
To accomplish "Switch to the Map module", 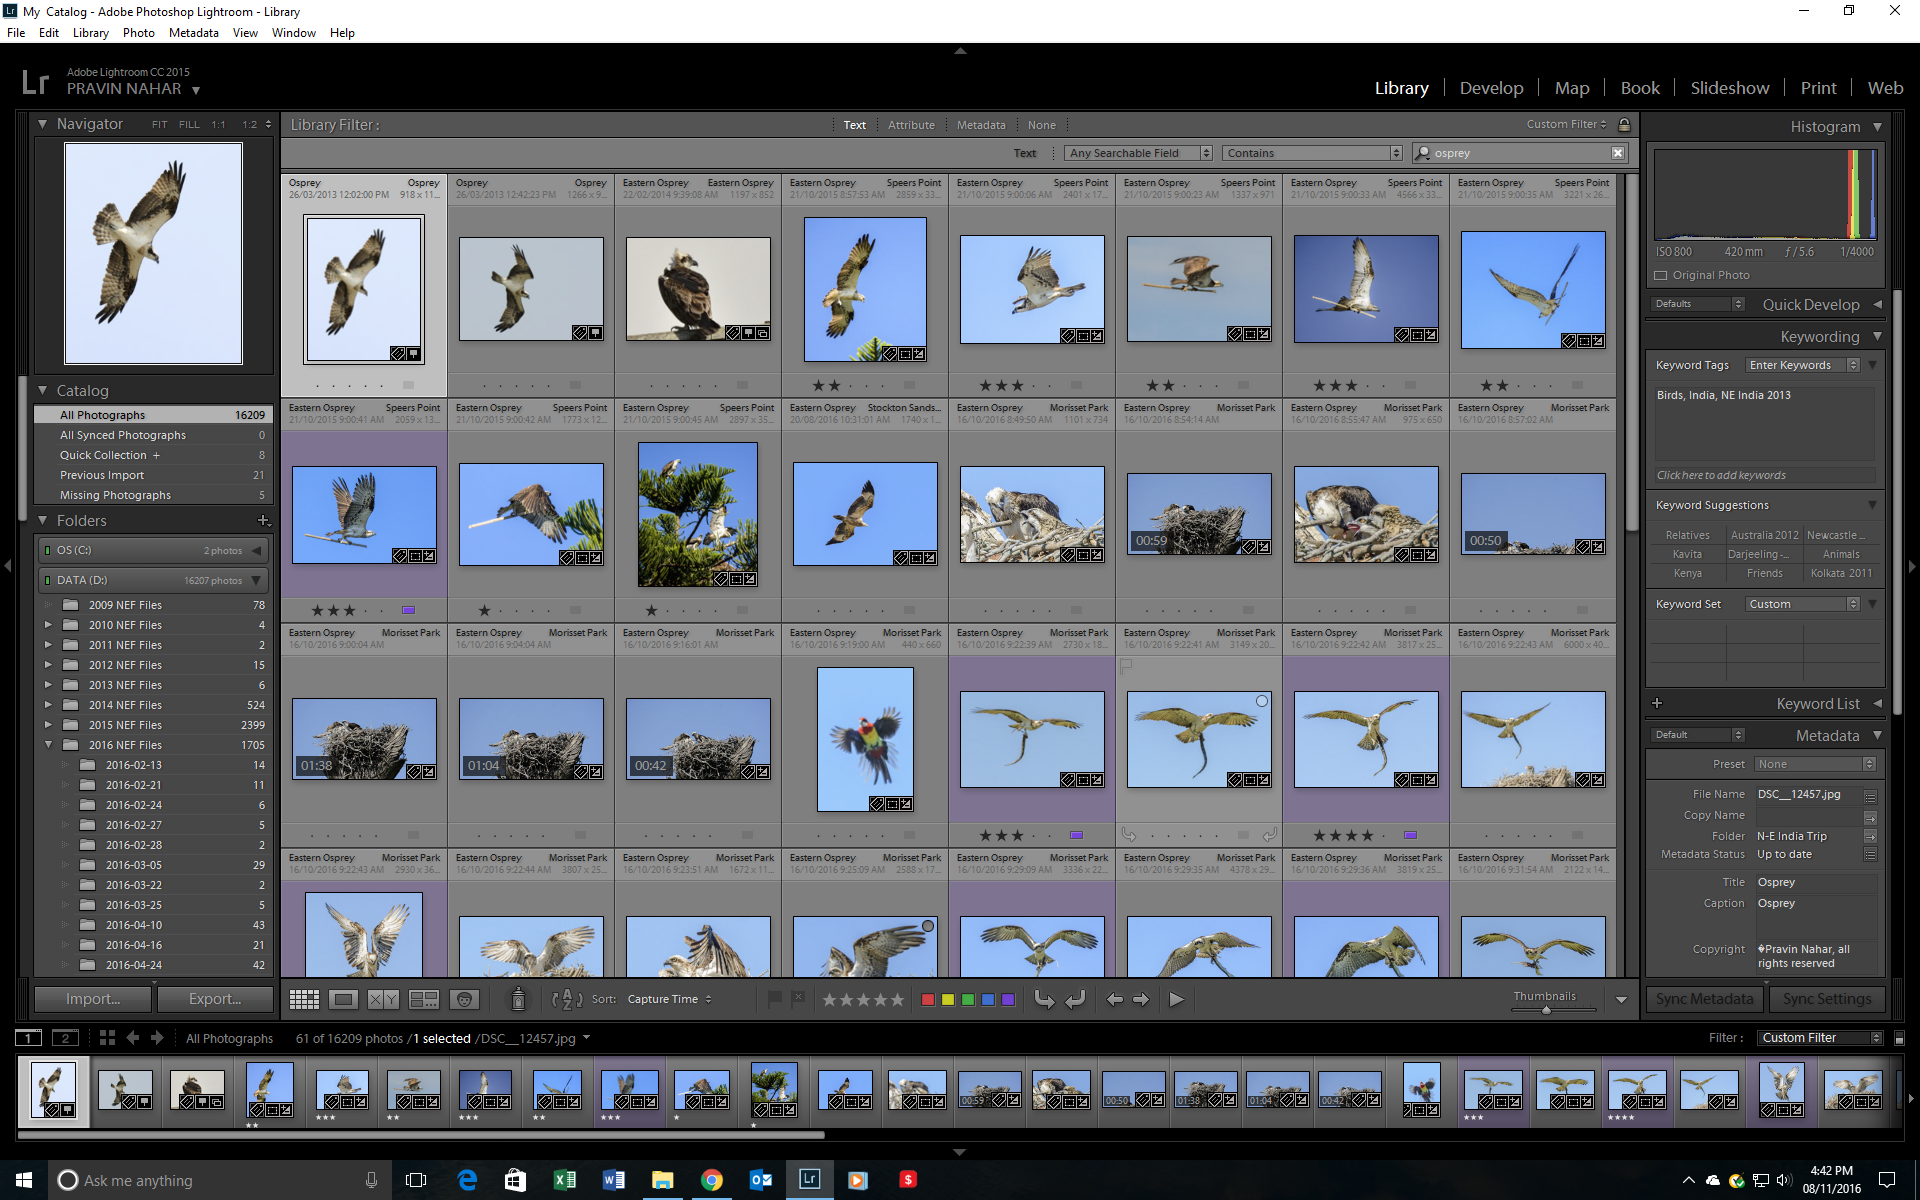I will pos(1572,88).
